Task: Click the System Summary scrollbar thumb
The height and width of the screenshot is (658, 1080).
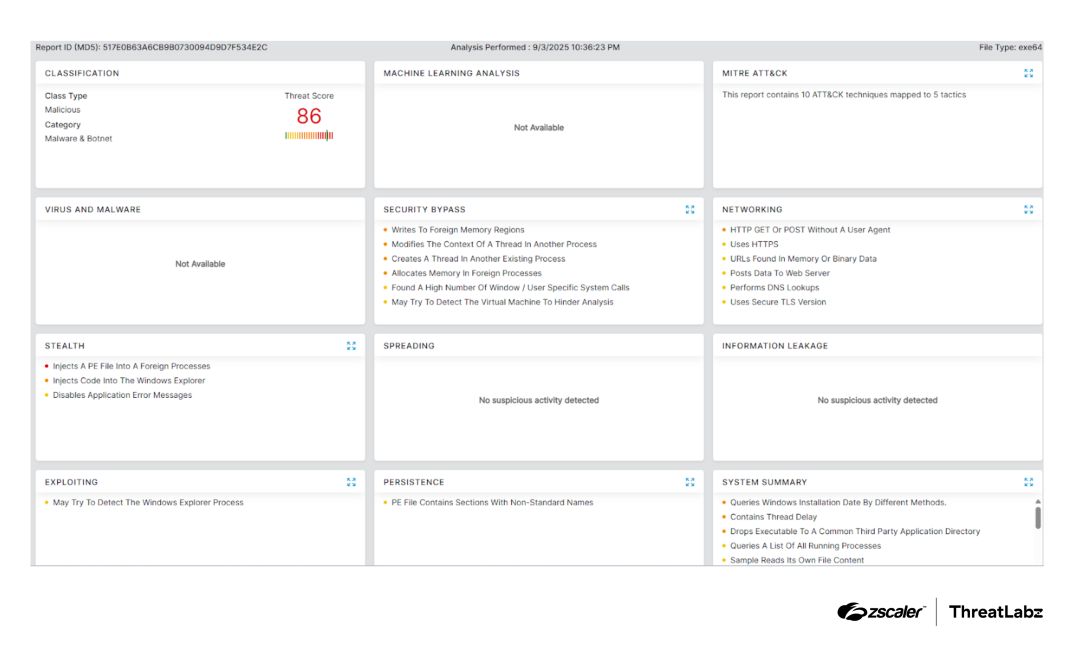Action: (1037, 517)
